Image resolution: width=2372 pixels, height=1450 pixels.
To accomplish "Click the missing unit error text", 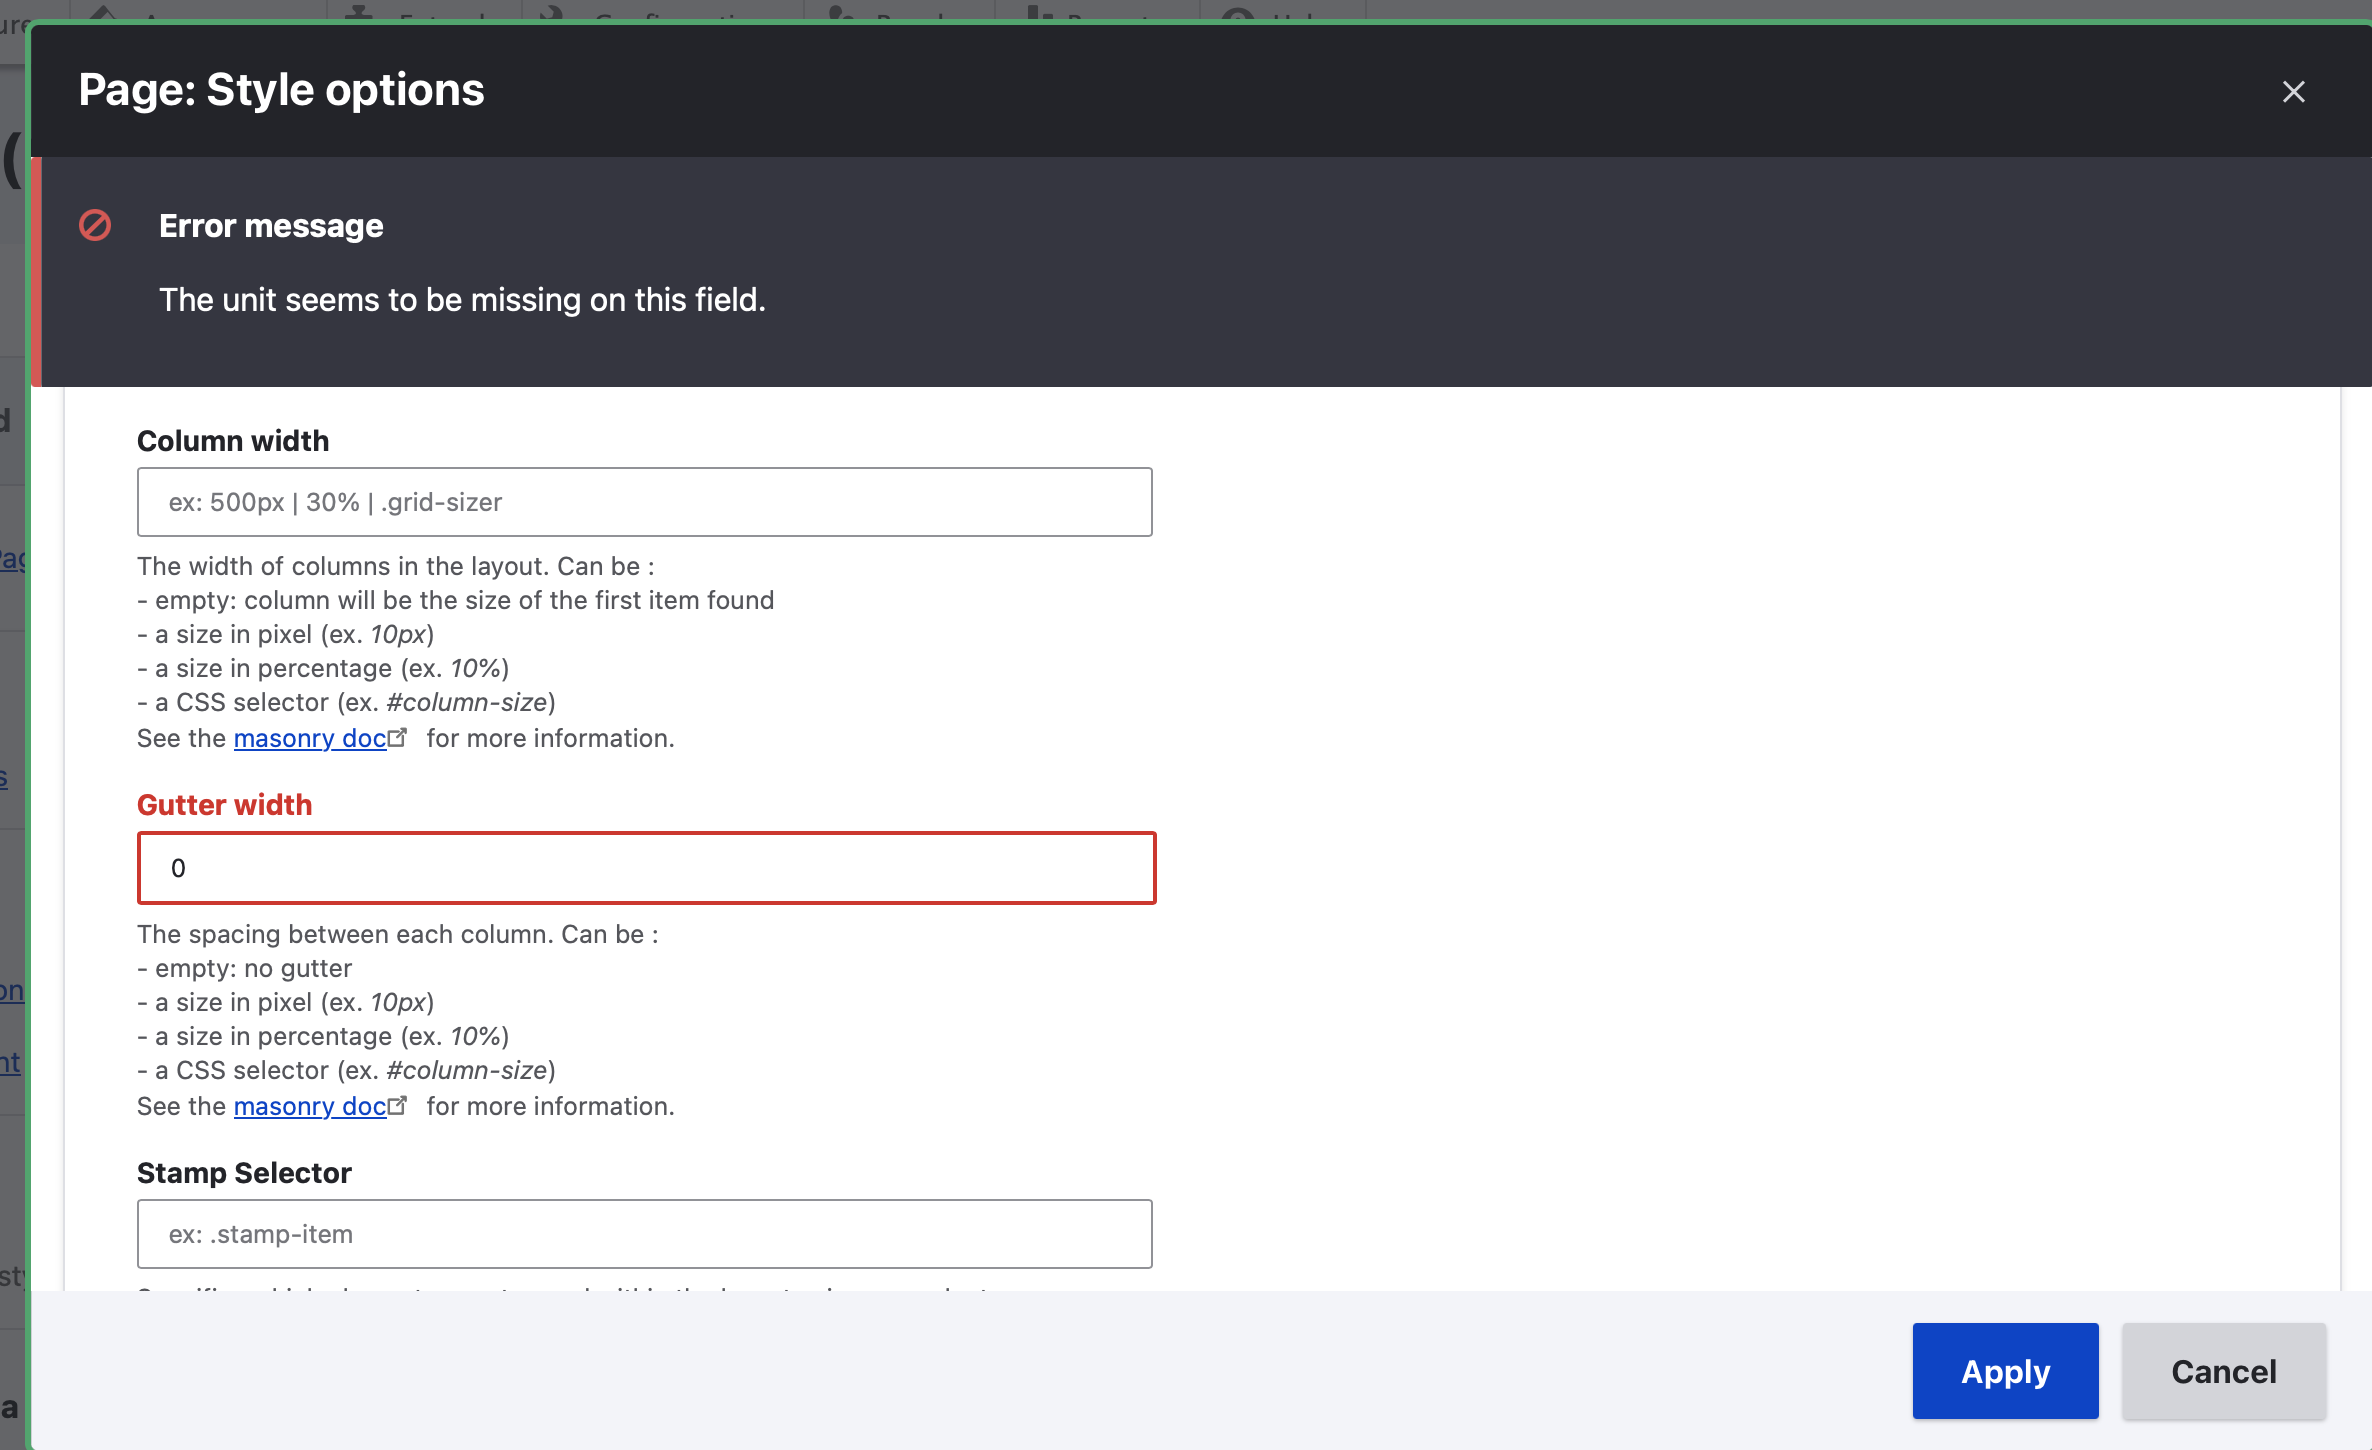I will (x=462, y=300).
